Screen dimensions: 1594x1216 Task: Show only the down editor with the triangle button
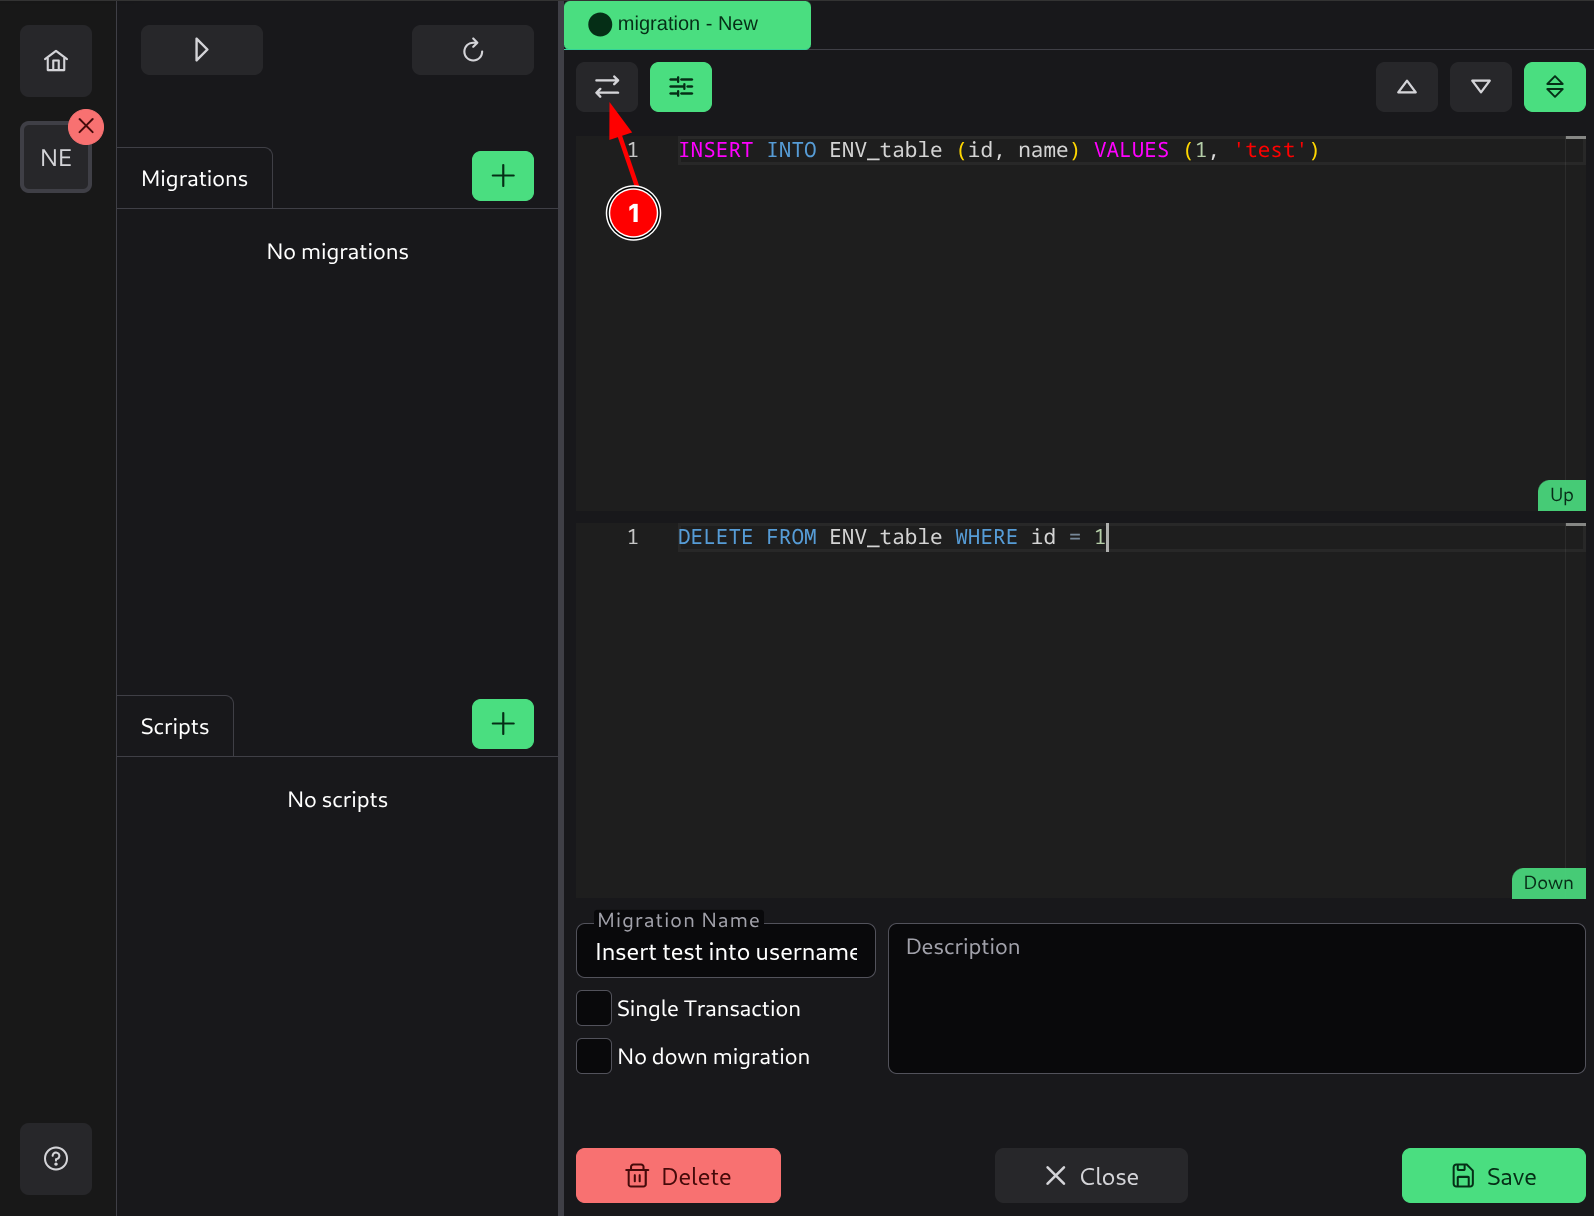(x=1481, y=87)
